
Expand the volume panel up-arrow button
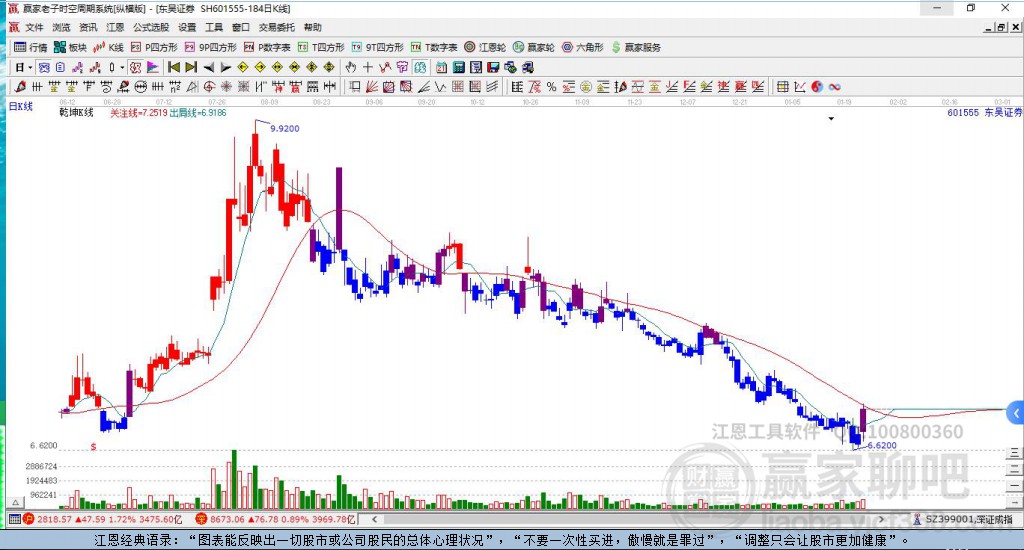coord(16,502)
